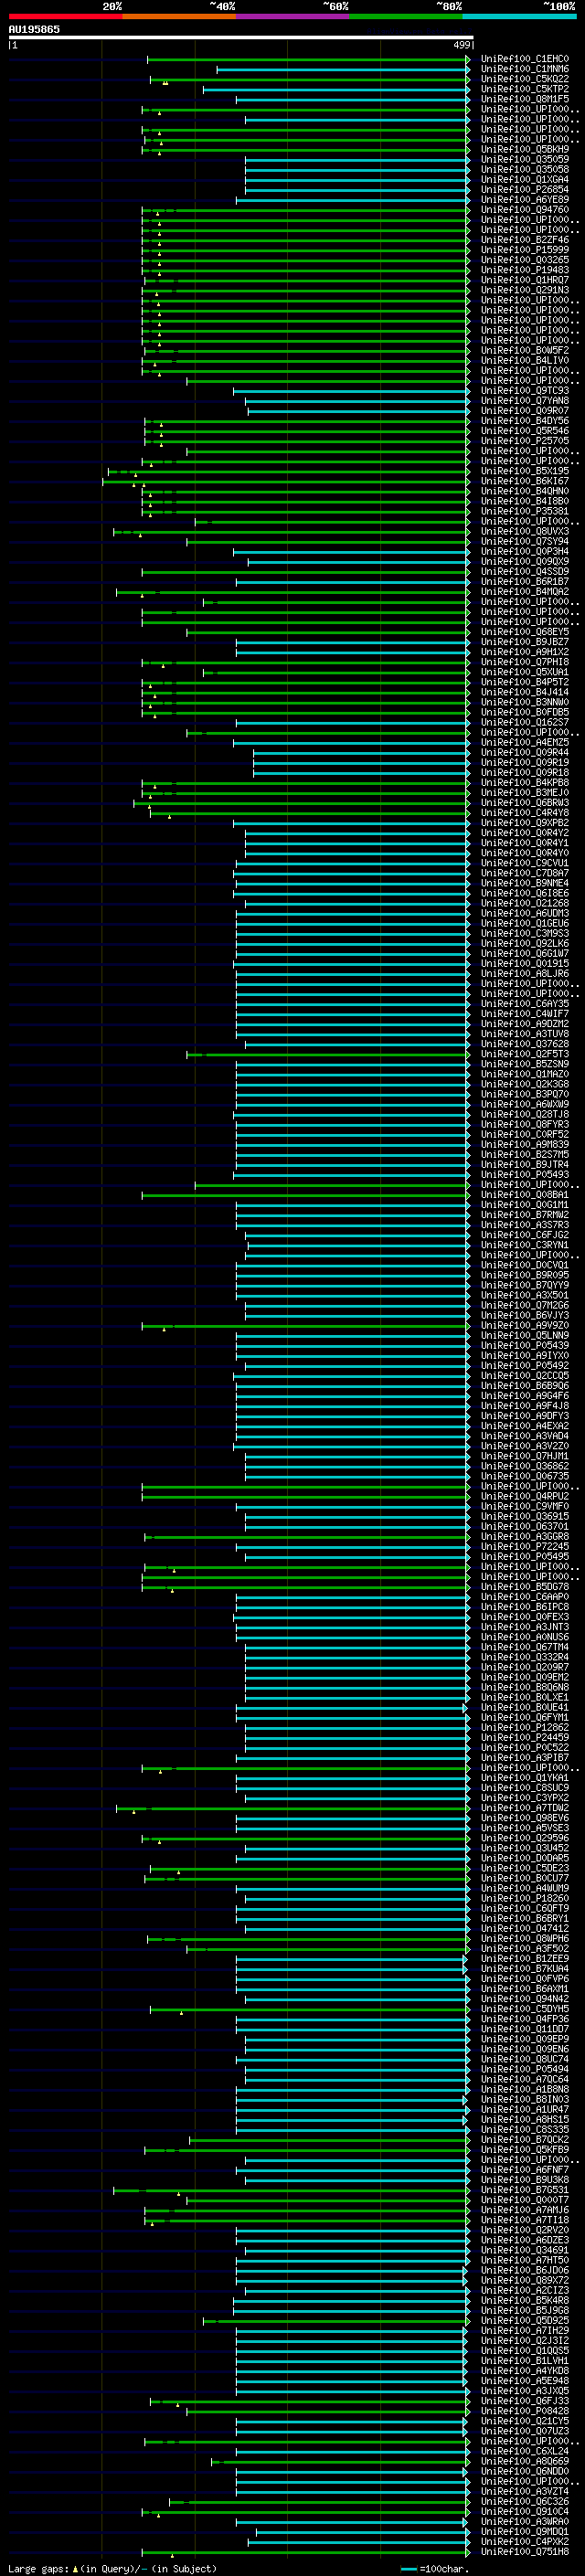Click the cyan ~100% identity legend bar
This screenshot has width=585, height=2576.
pos(520,16)
